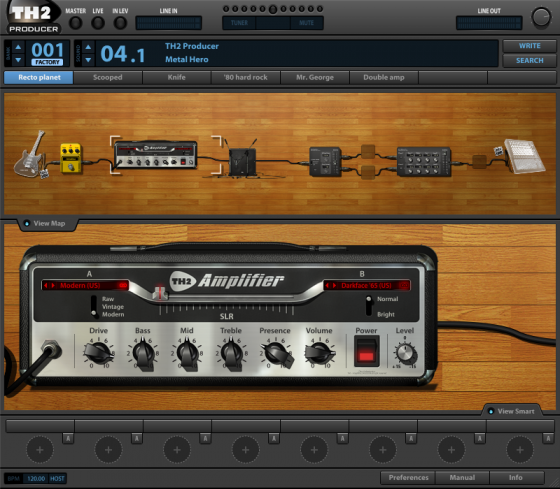The image size is (560, 489).
Task: Open the Darkface '65 (US) model selector
Action: point(367,285)
